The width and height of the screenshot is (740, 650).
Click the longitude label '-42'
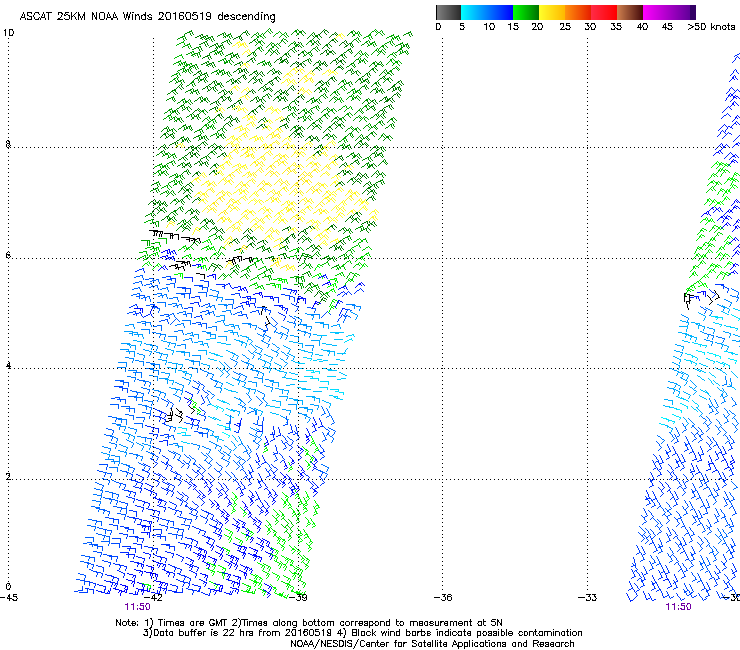[153, 598]
